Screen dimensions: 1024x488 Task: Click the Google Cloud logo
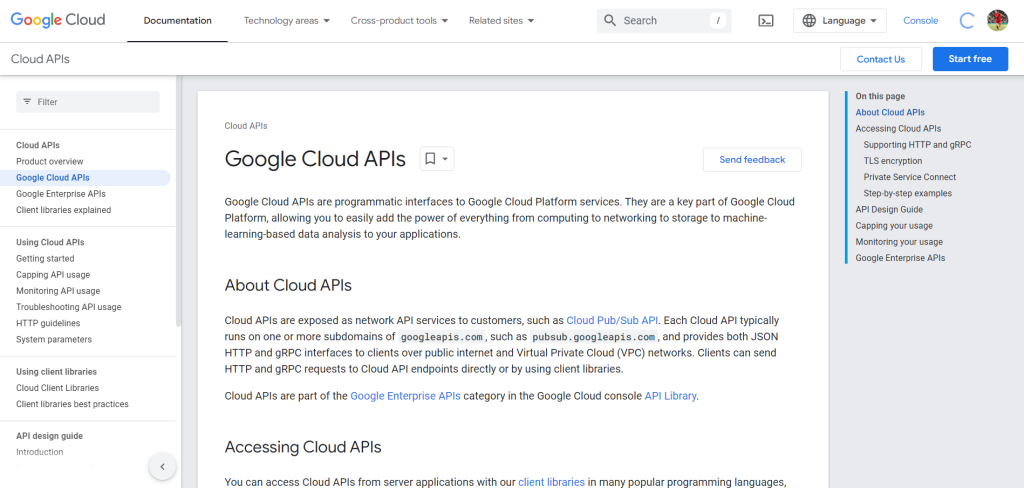coord(58,20)
